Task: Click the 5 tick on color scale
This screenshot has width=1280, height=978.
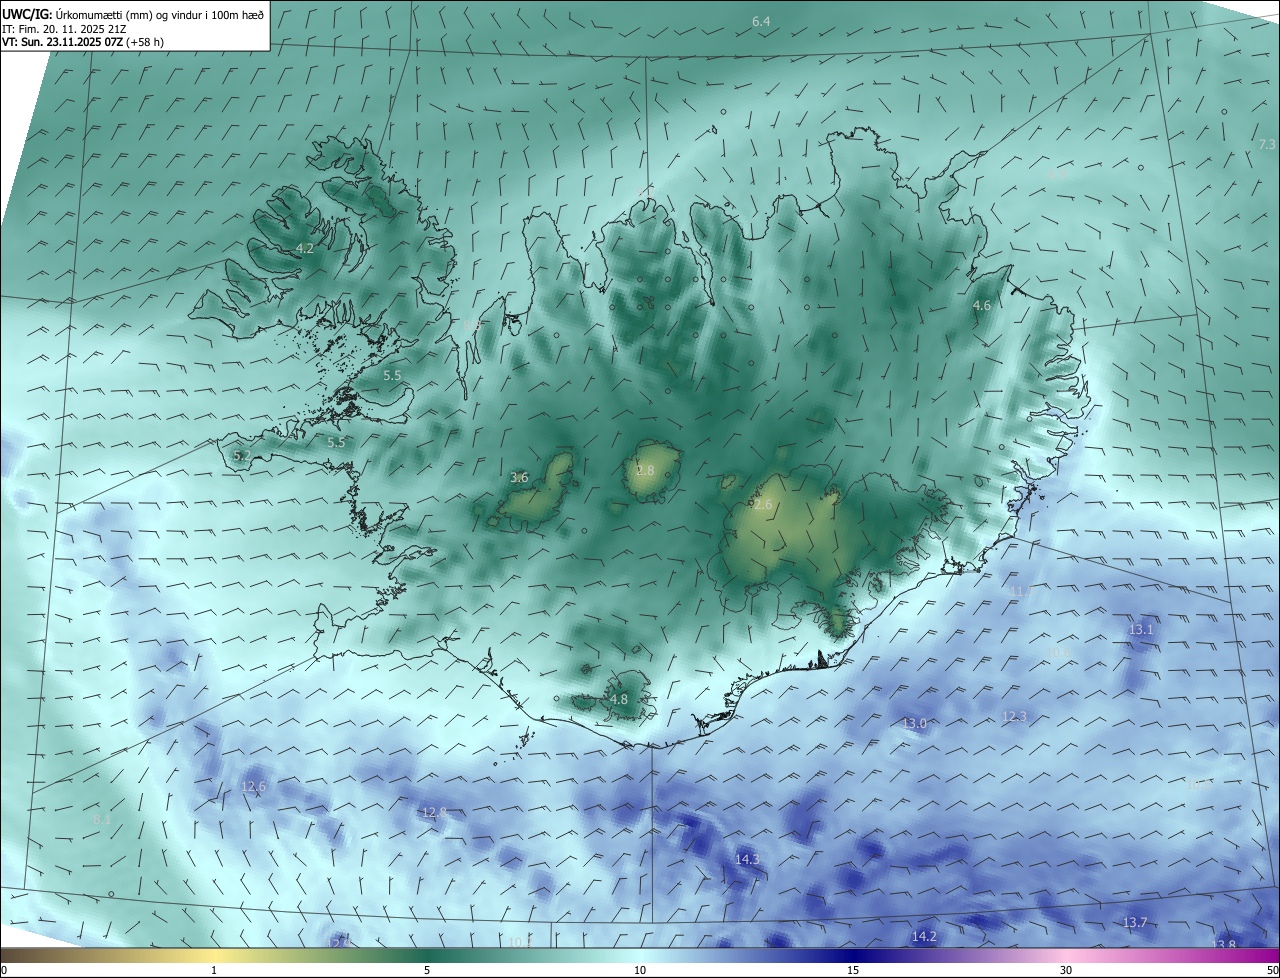Action: pos(427,970)
